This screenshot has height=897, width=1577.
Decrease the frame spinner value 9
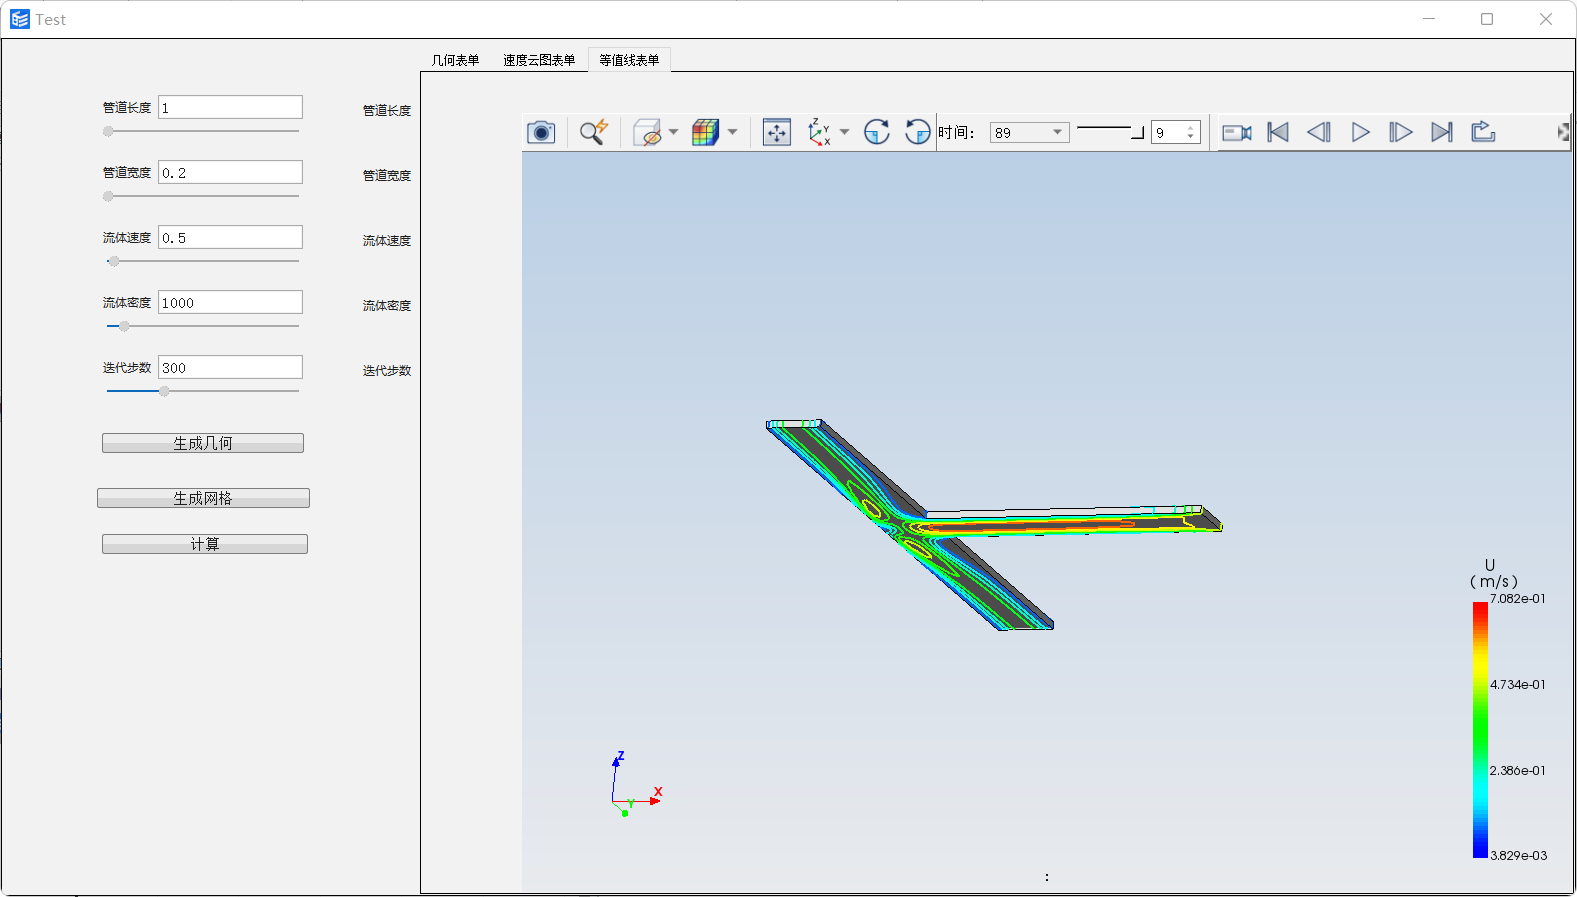[1191, 137]
